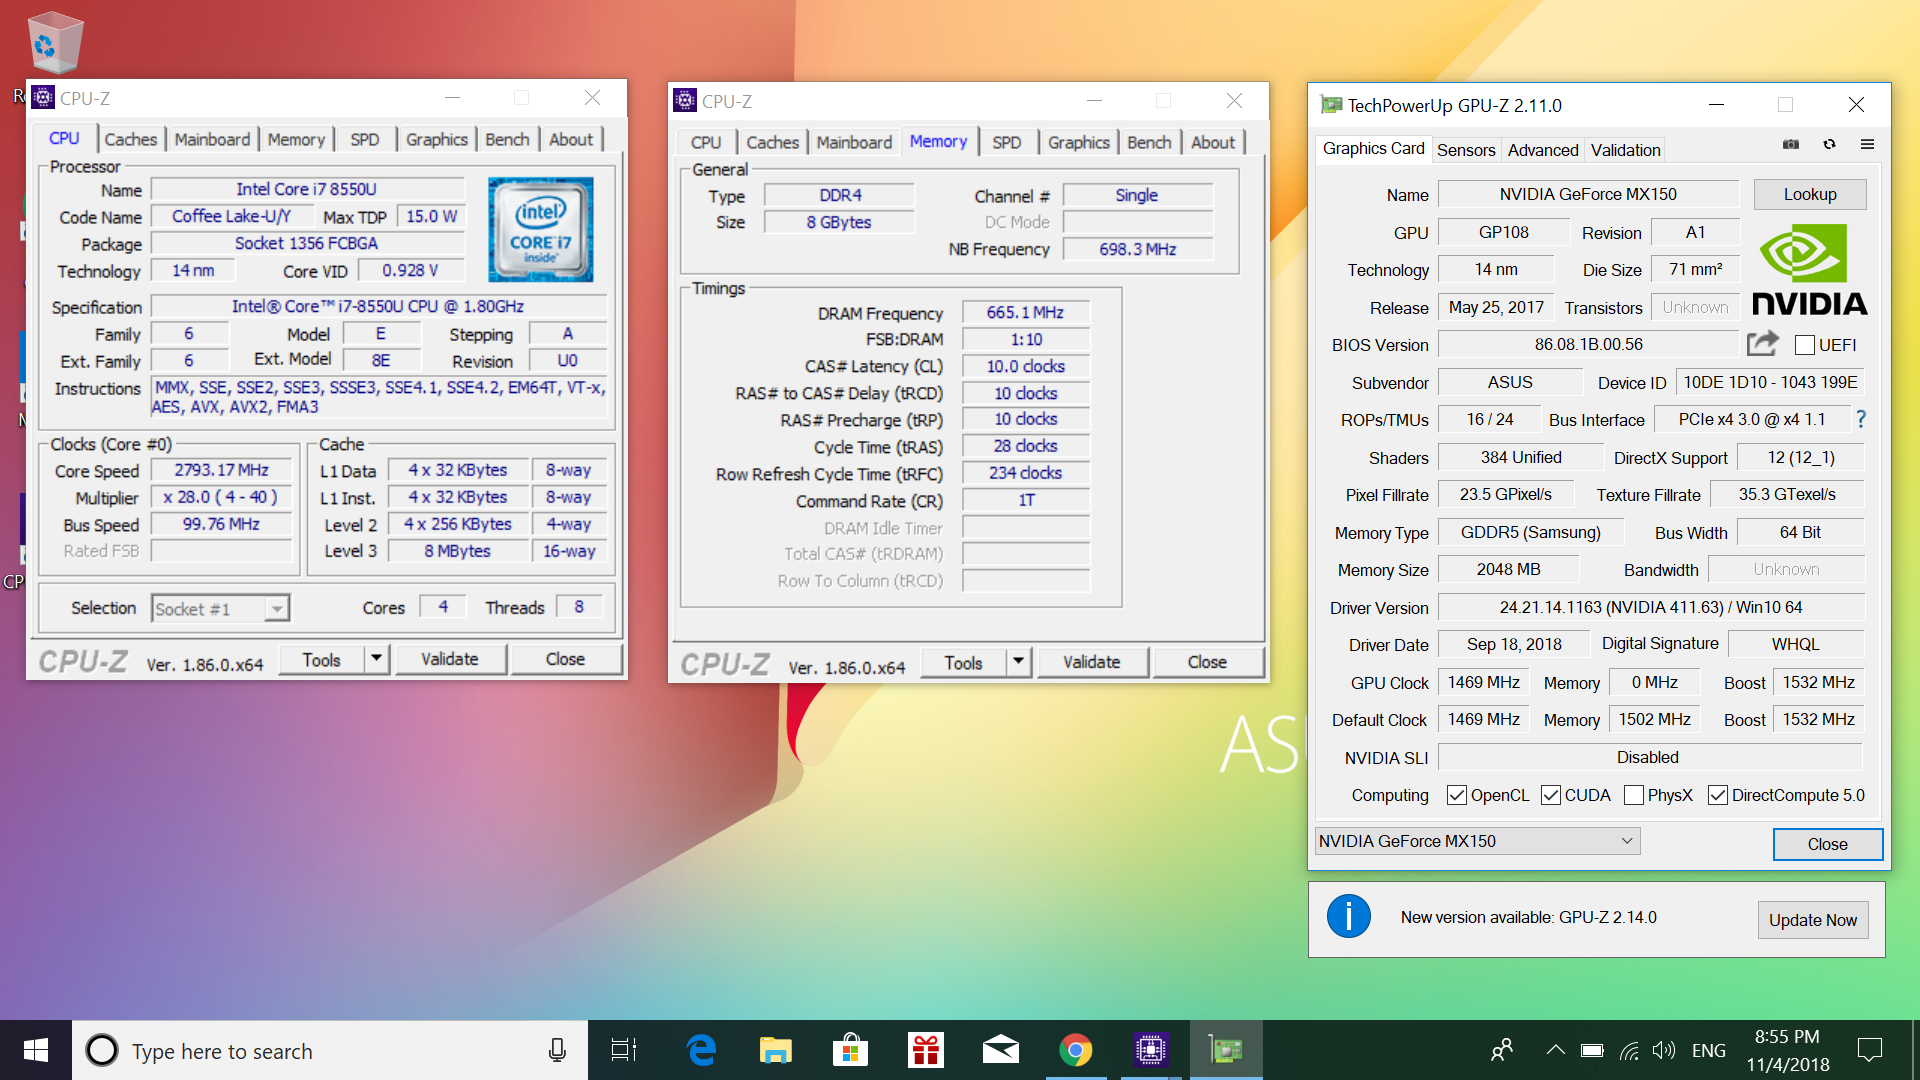Switch to Caches tab in left CPU-Z
Image resolution: width=1920 pixels, height=1080 pixels.
(130, 140)
